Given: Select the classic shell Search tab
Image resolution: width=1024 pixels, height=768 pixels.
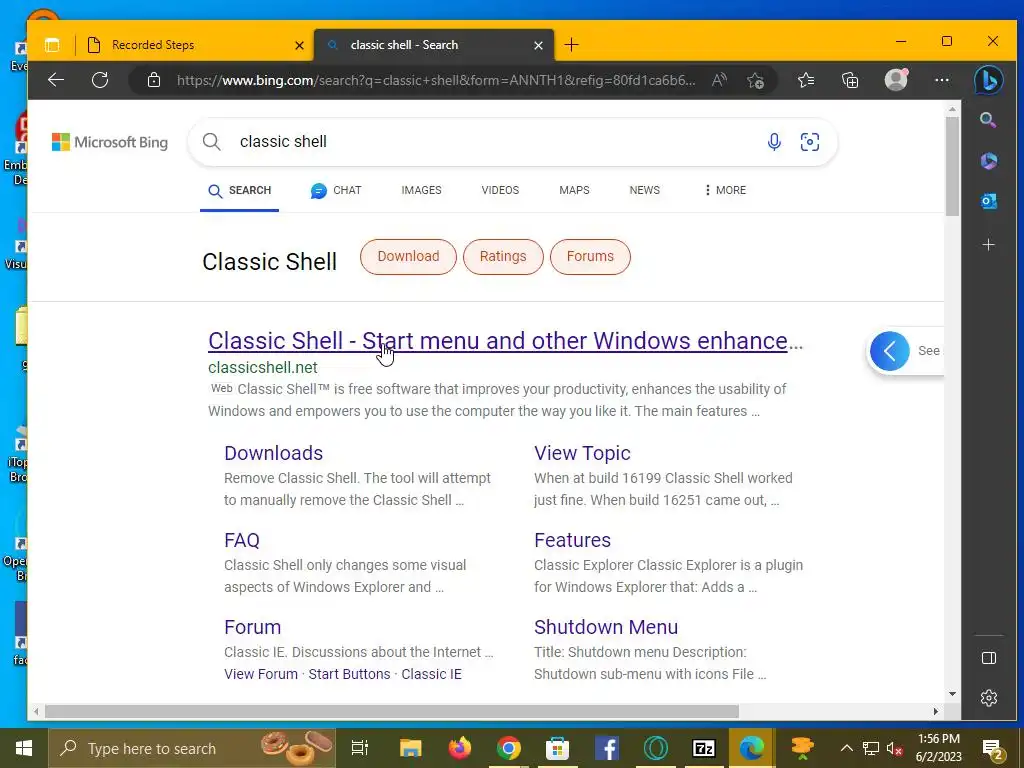Looking at the screenshot, I should coord(434,44).
